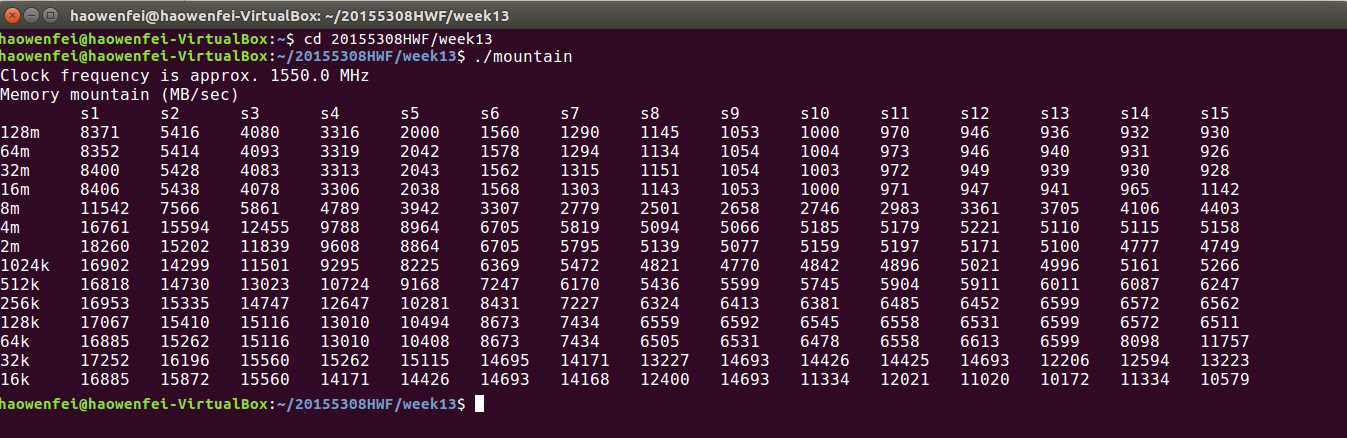Click the line 'Clock frequency is approx. 1550.0 MHz'
Screen dimensions: 1347x438
pos(185,76)
